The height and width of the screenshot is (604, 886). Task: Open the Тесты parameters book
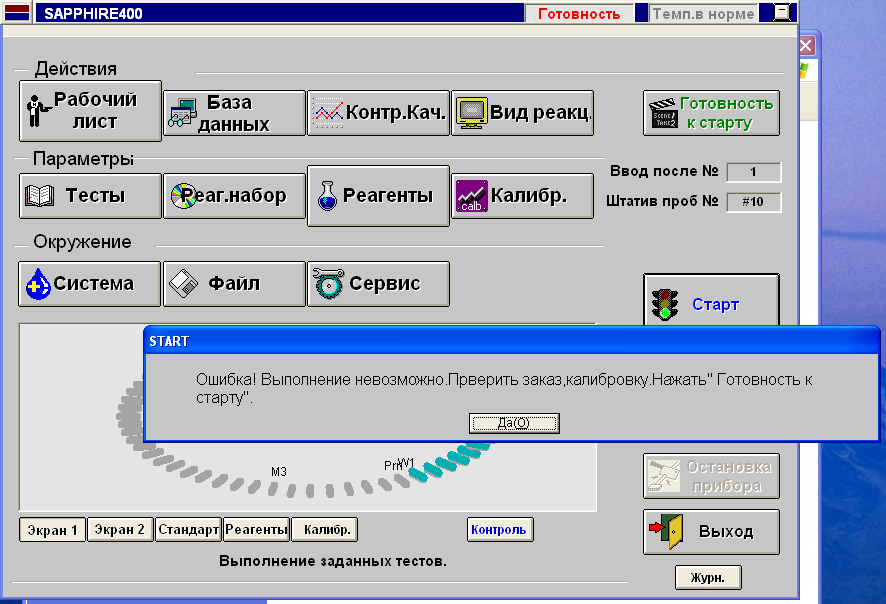point(91,195)
